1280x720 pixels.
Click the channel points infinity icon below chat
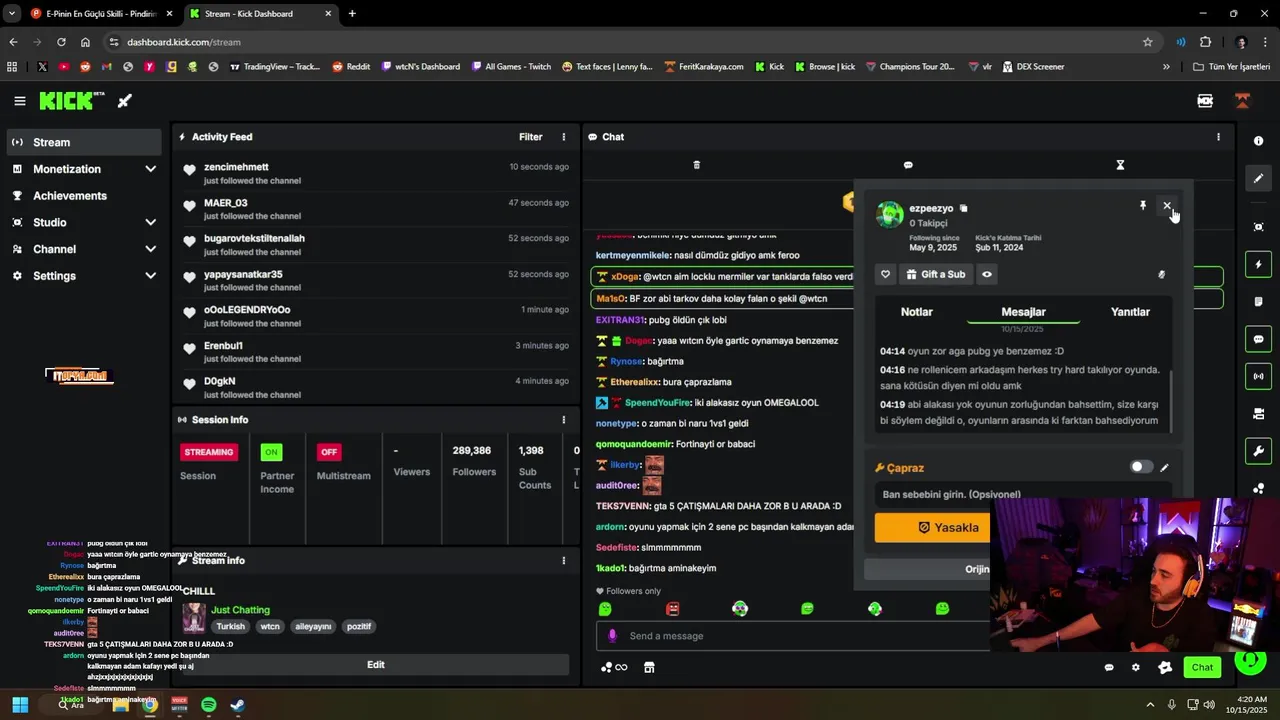click(614, 667)
